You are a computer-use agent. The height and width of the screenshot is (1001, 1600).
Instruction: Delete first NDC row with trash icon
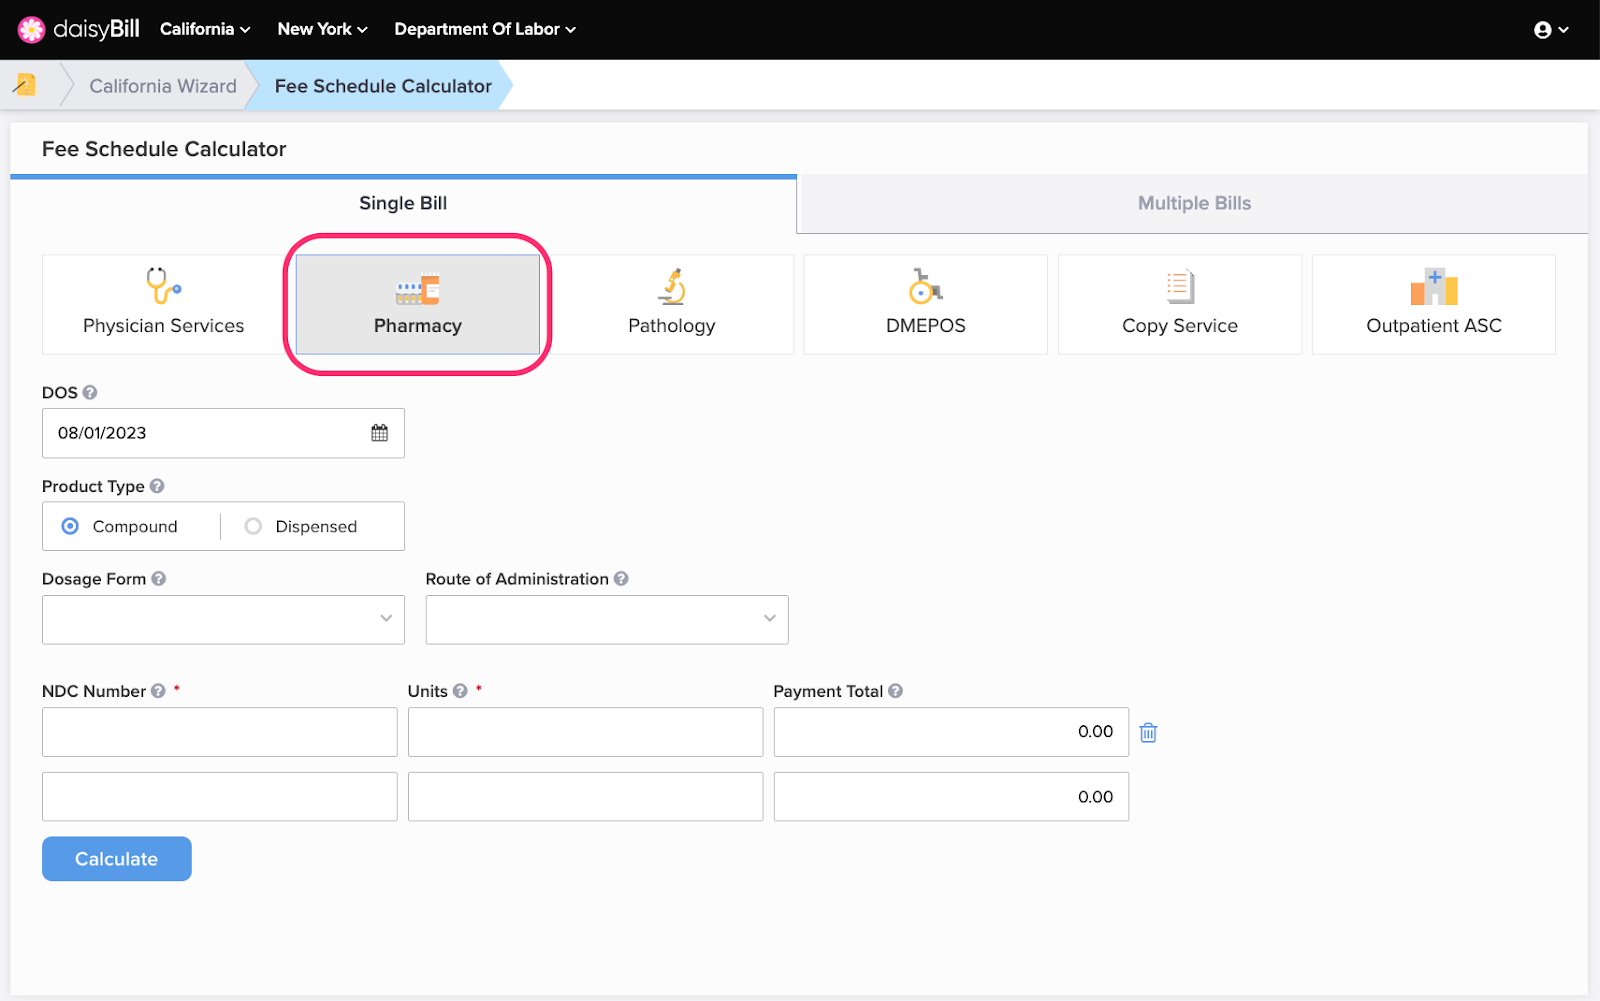[x=1149, y=733]
